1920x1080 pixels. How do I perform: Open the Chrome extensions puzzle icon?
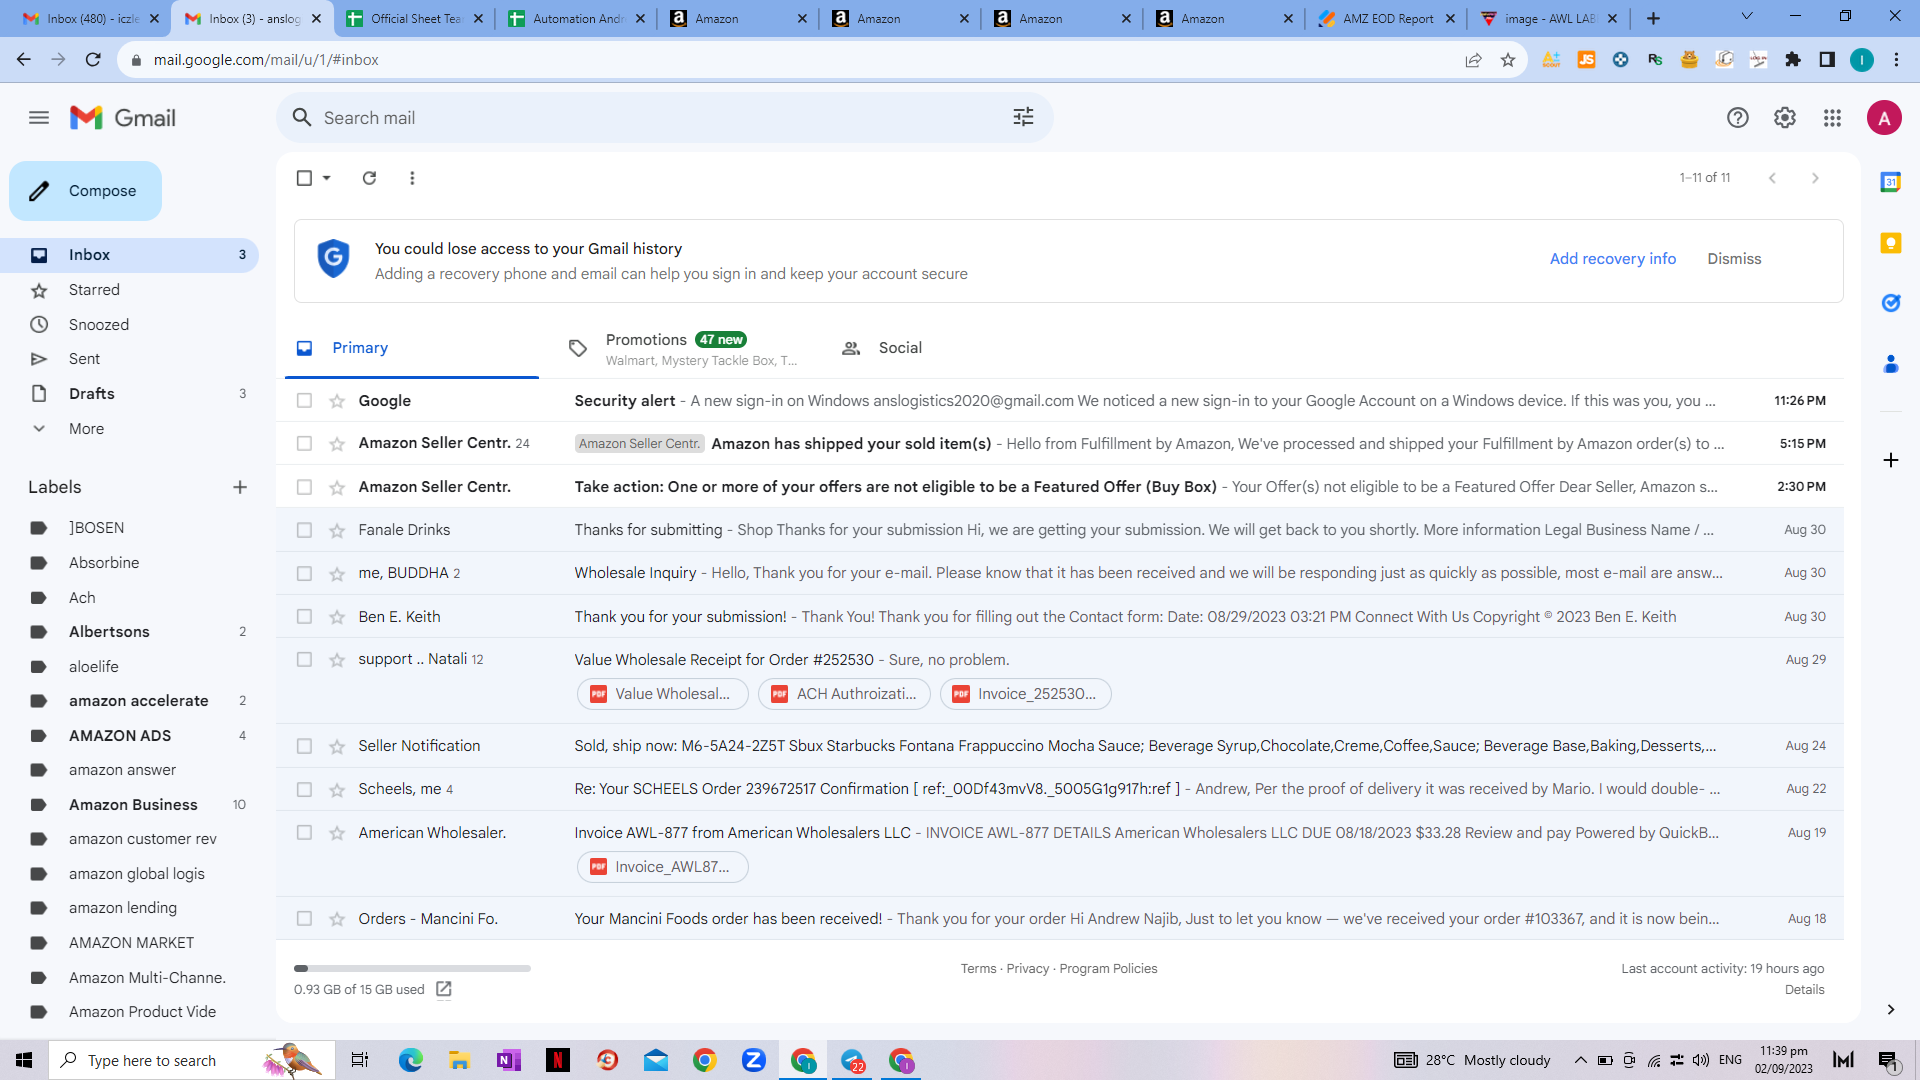pyautogui.click(x=1793, y=60)
